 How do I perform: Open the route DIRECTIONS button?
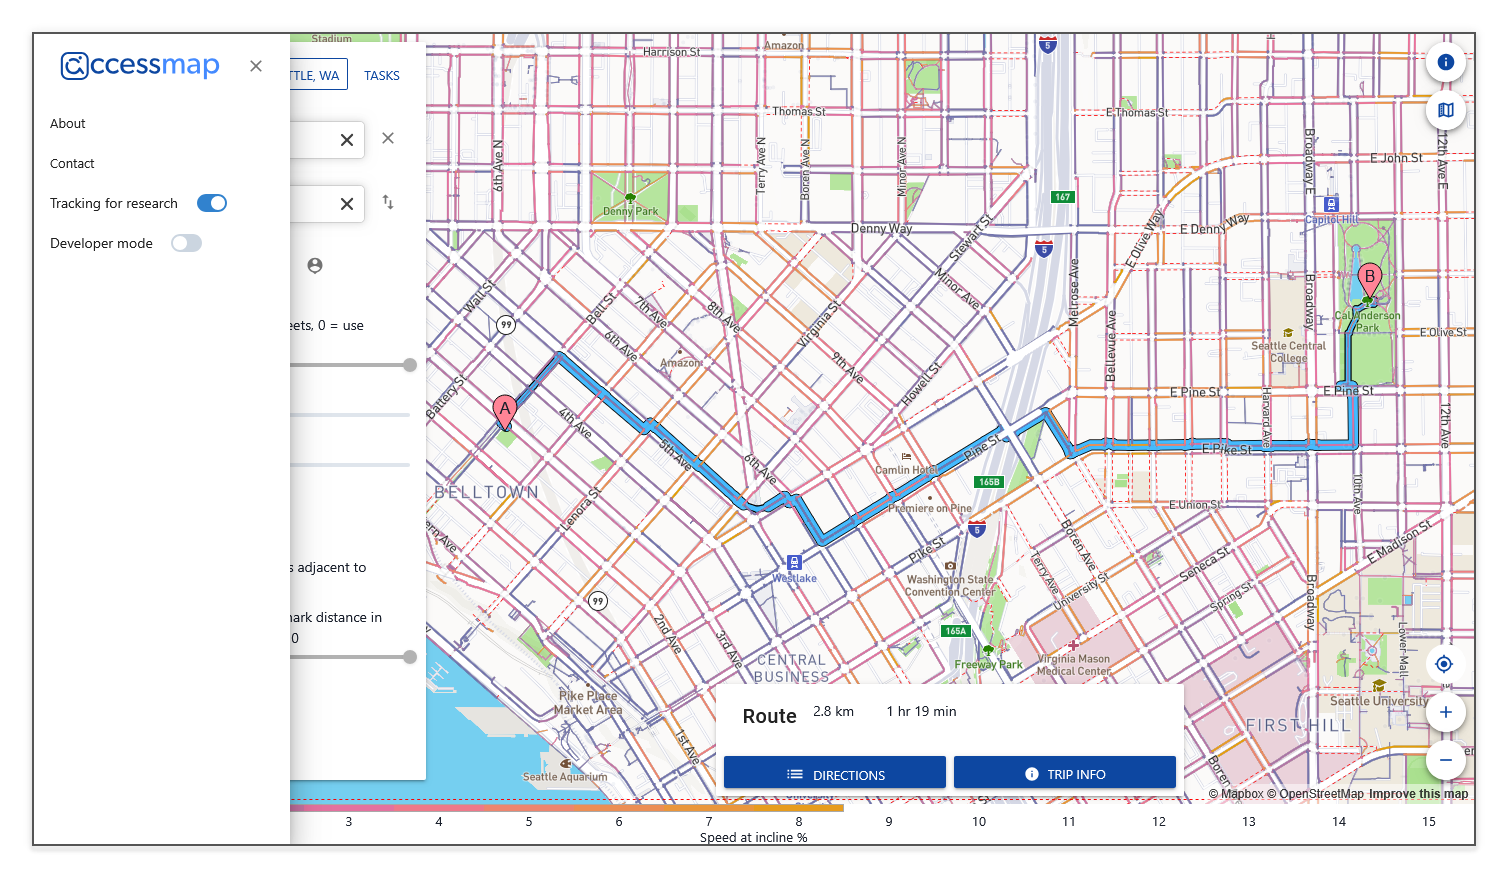pyautogui.click(x=835, y=774)
